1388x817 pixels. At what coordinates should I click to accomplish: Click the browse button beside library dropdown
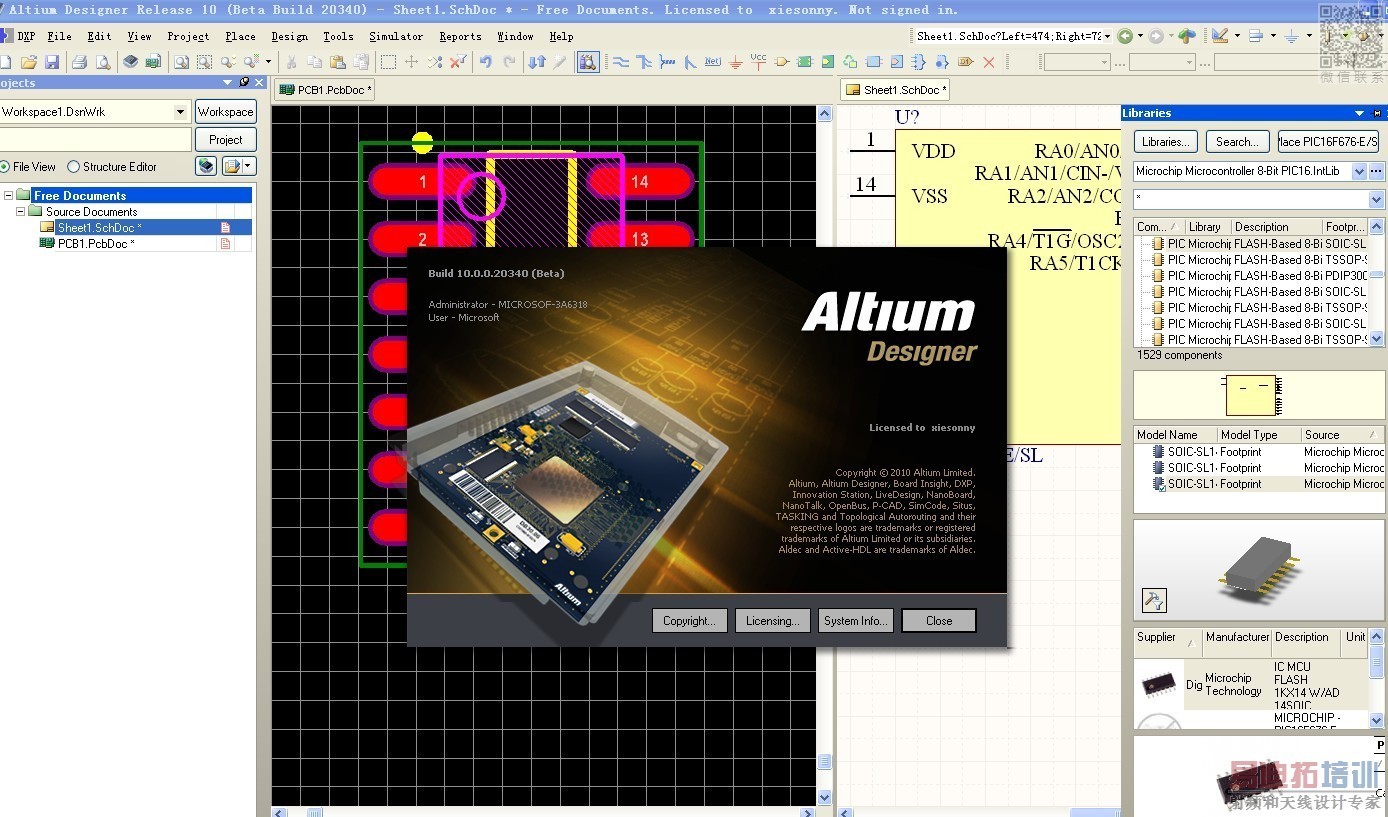coord(1376,171)
